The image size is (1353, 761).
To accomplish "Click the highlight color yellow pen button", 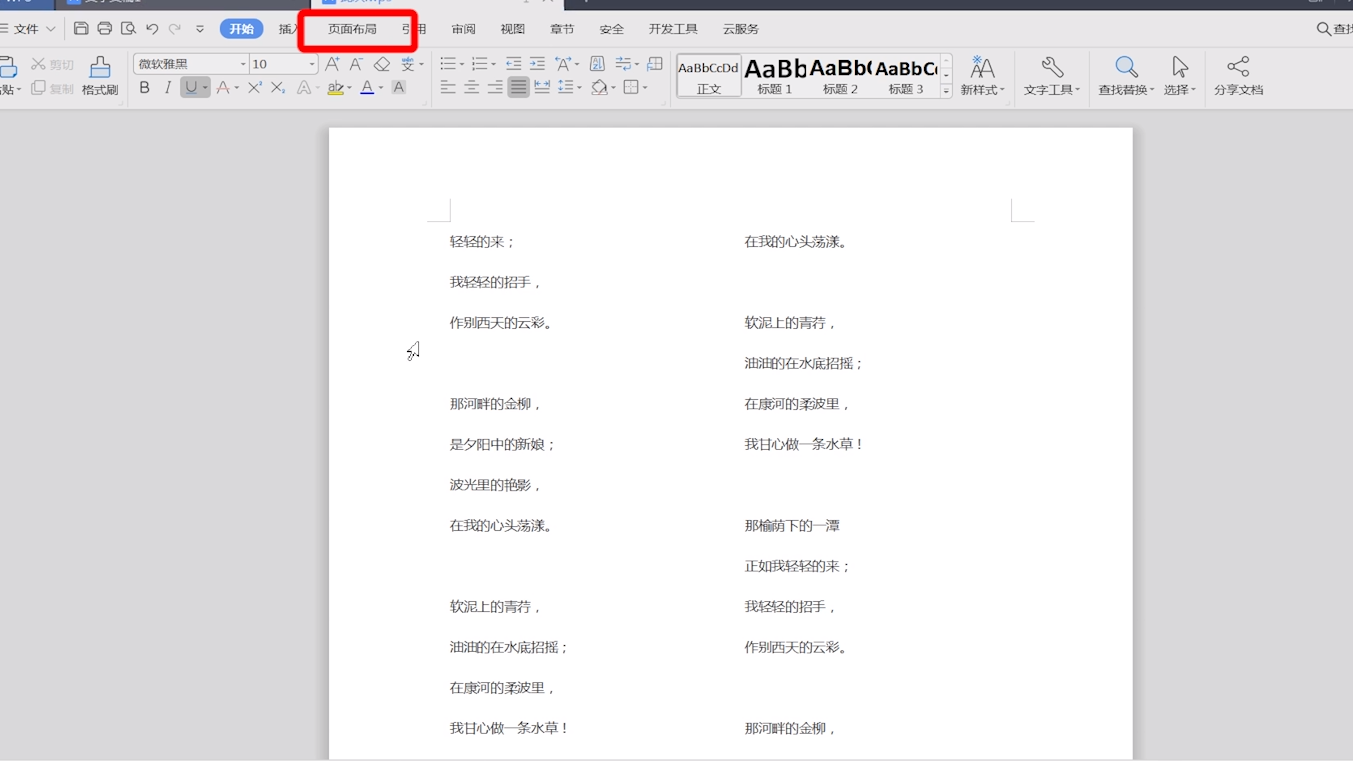I will click(x=335, y=88).
